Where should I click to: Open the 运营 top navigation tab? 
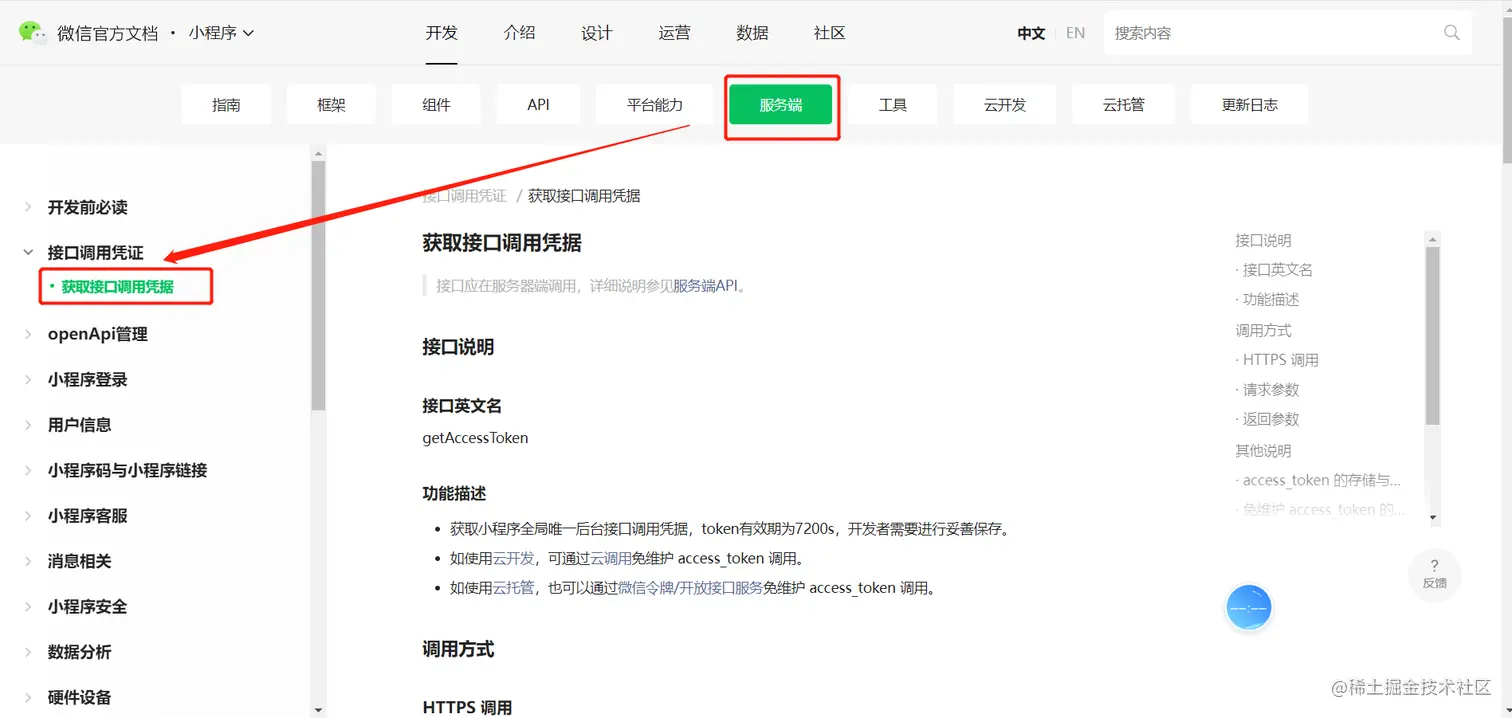(x=675, y=33)
